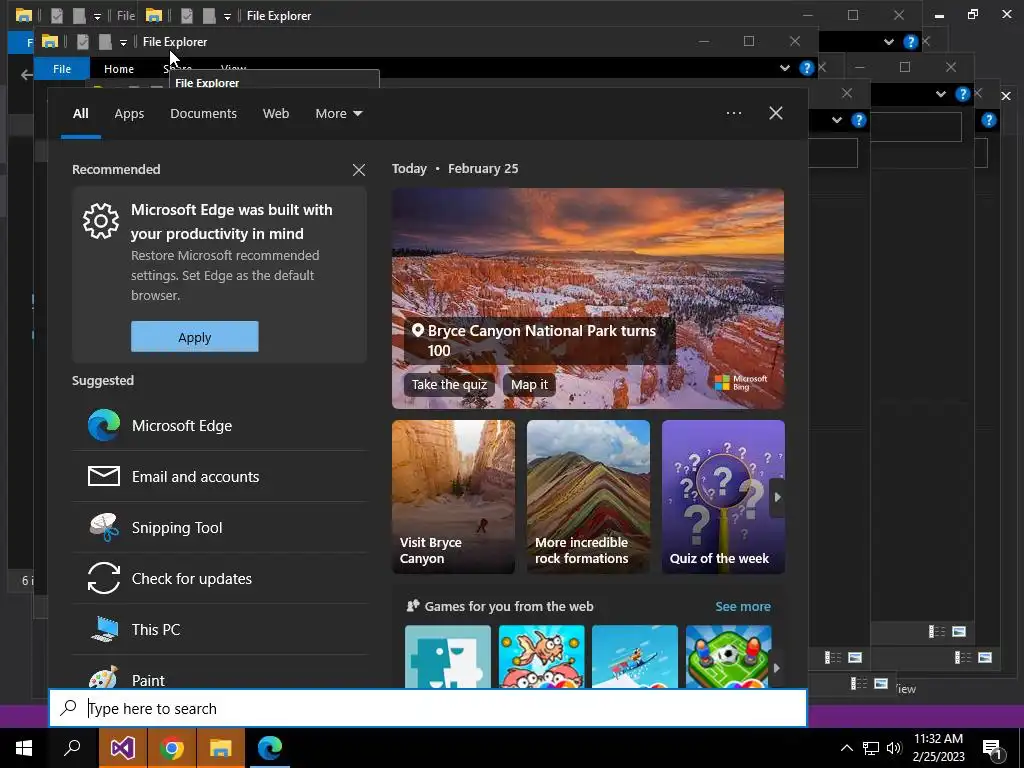Image resolution: width=1024 pixels, height=768 pixels.
Task: Click Take the quiz button
Action: (x=449, y=384)
